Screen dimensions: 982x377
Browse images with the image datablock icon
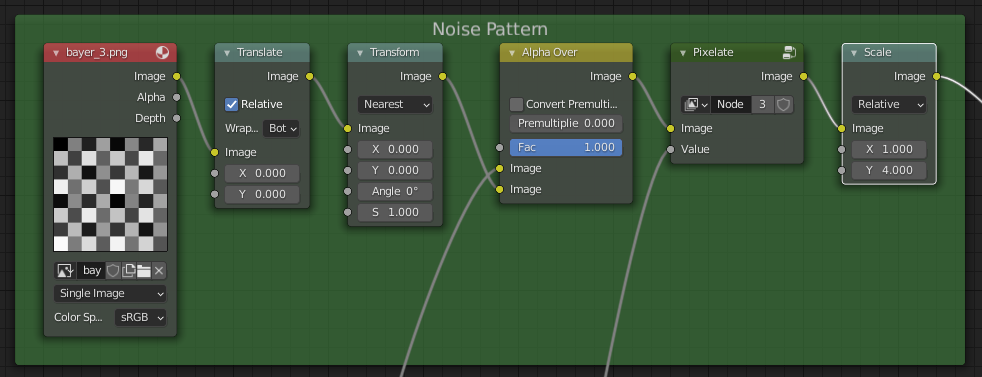[x=65, y=271]
